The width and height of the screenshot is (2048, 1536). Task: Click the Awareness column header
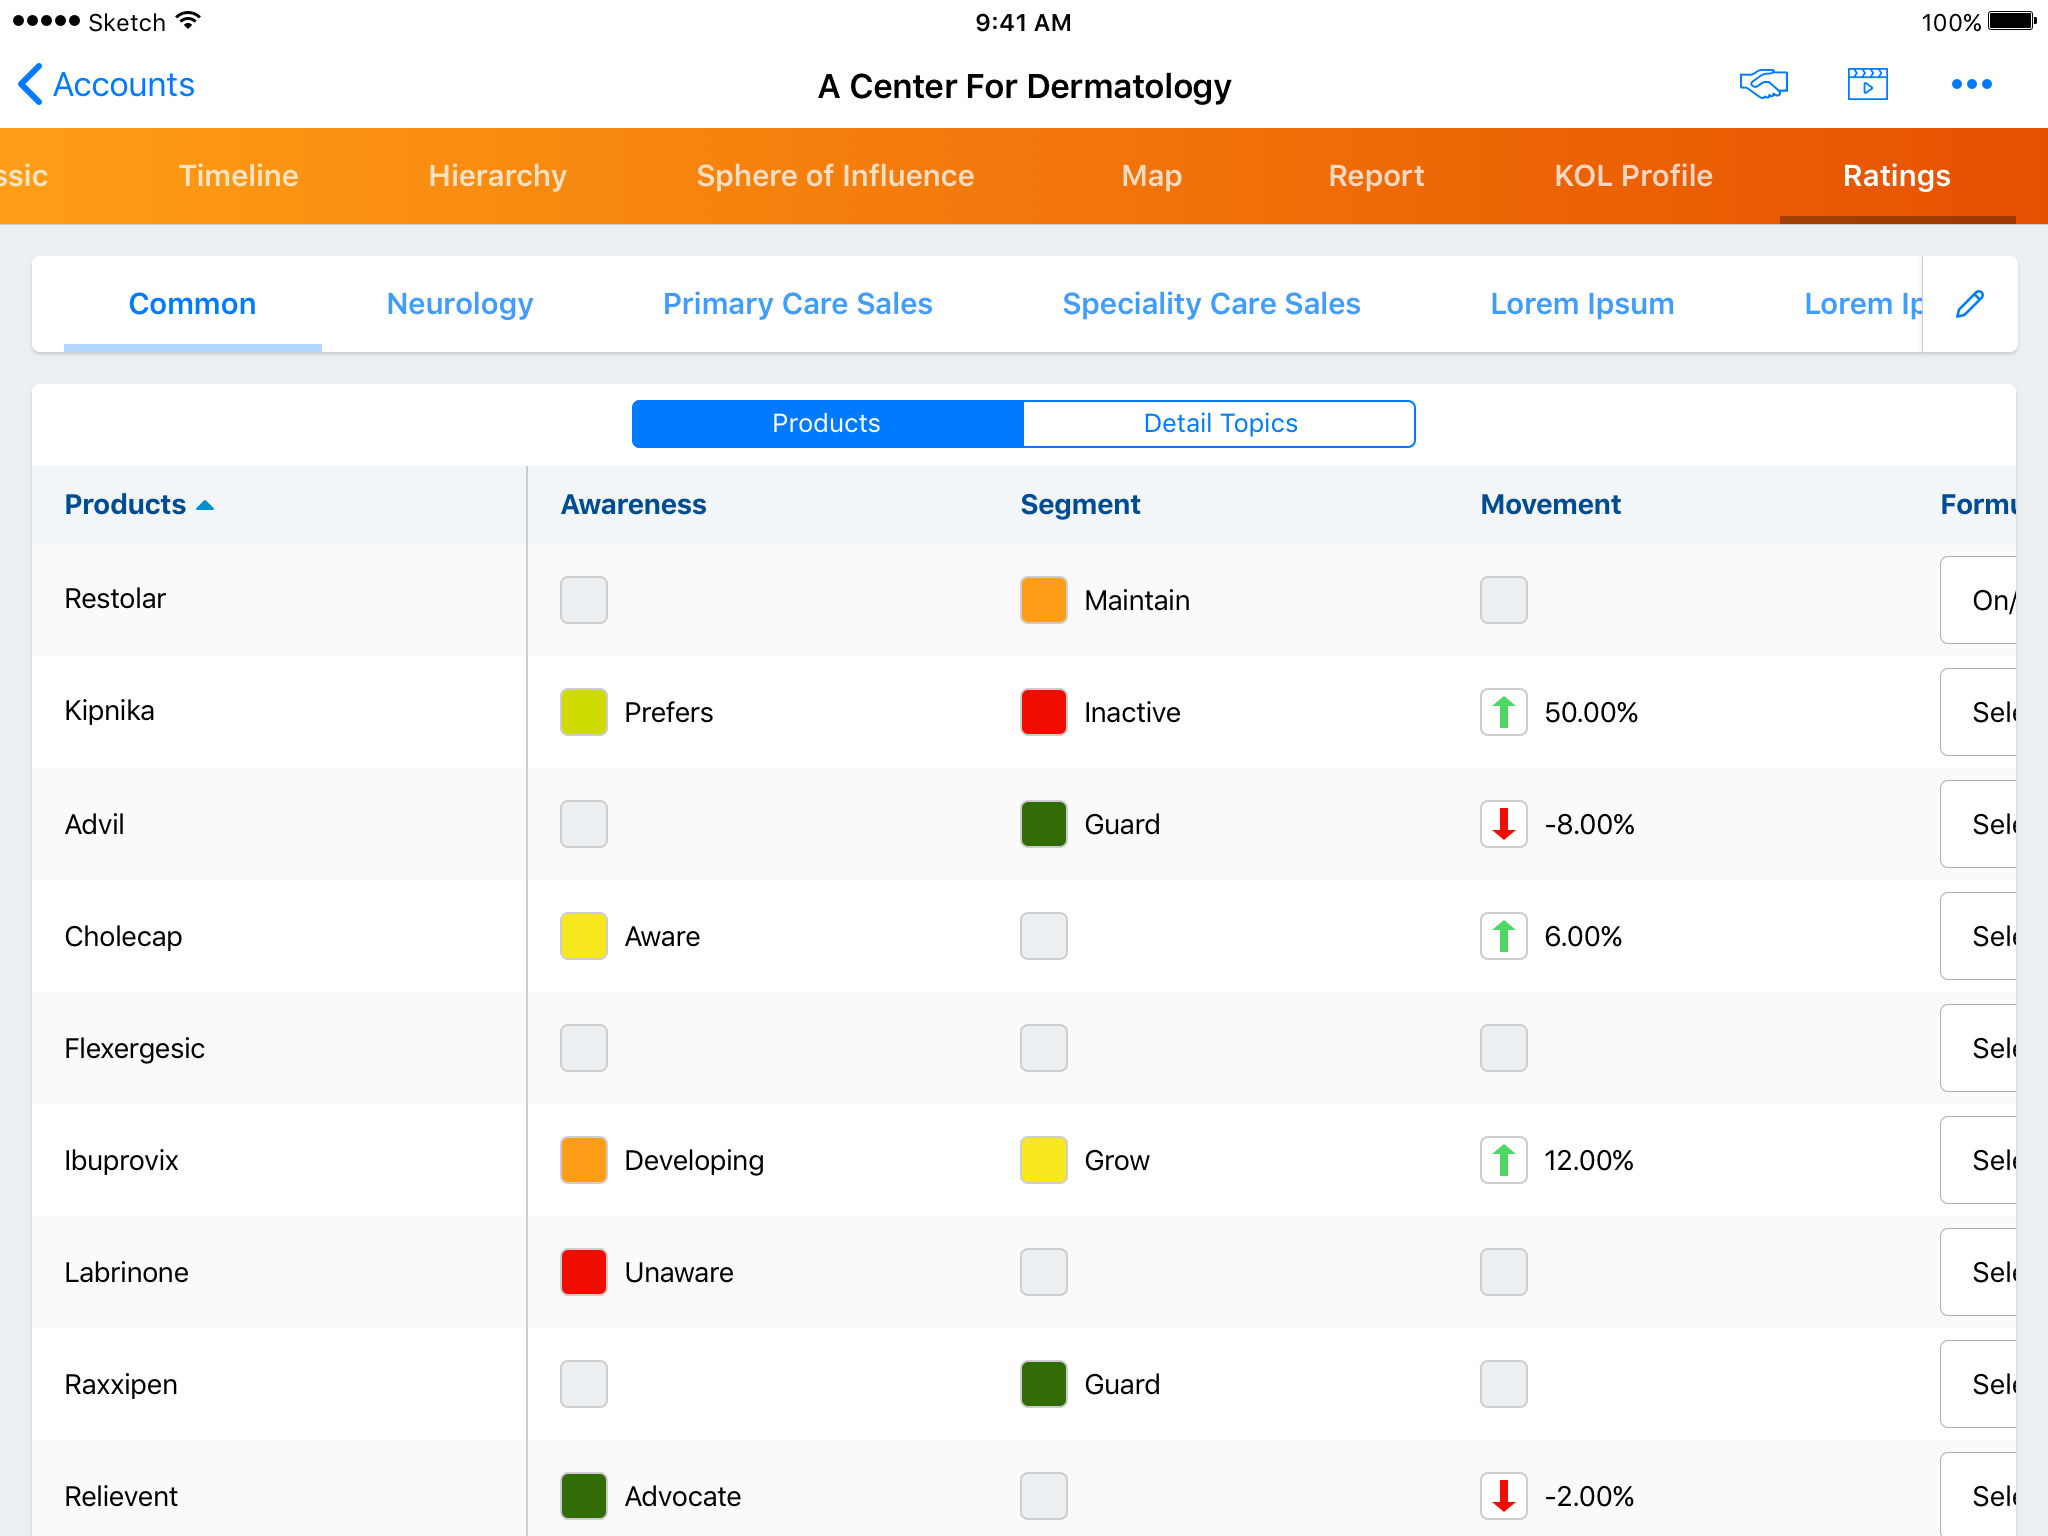pos(633,505)
